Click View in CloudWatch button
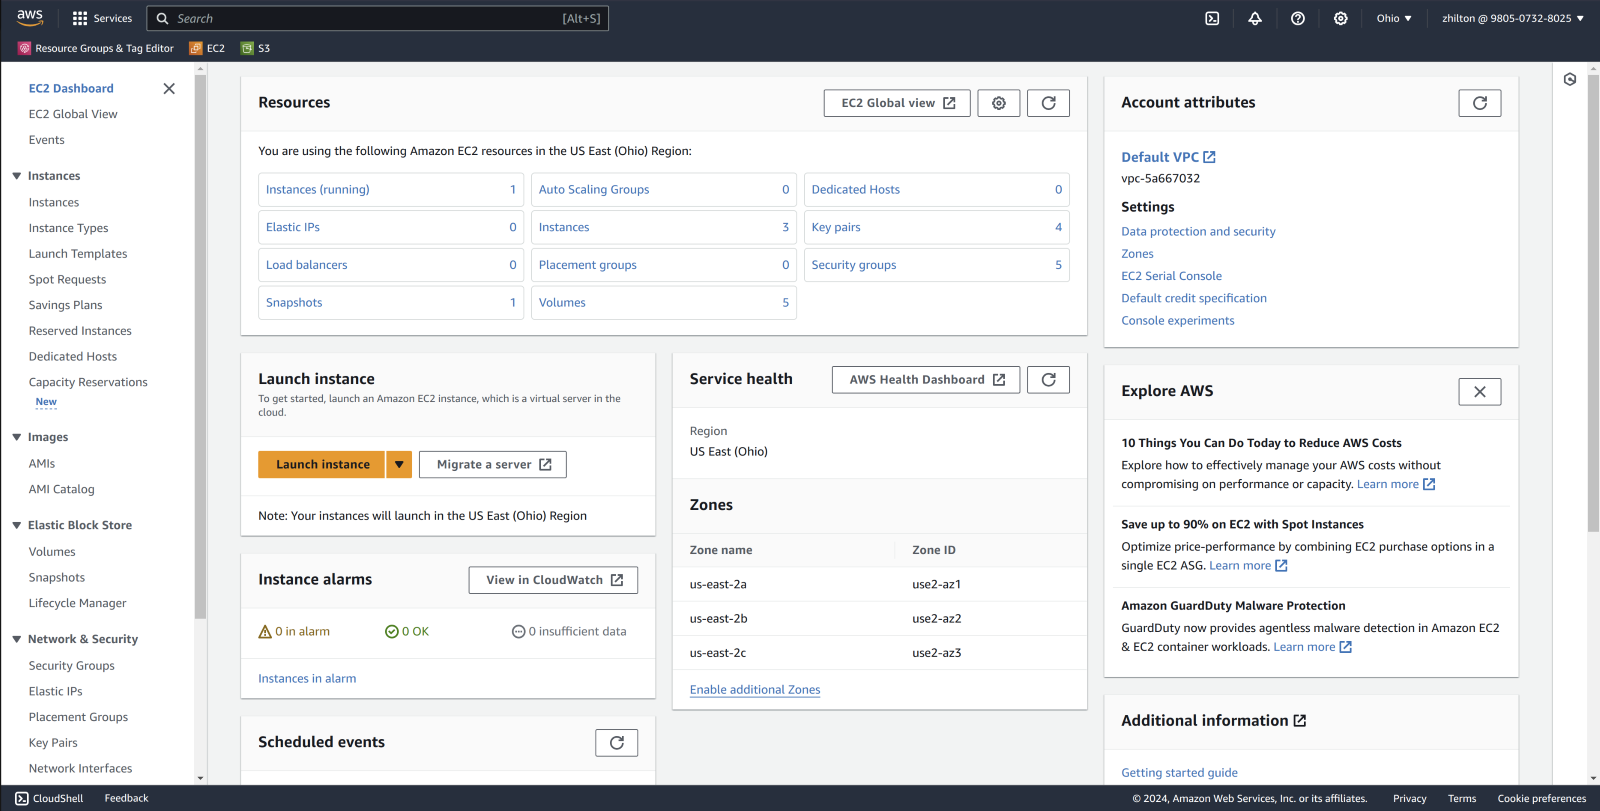The height and width of the screenshot is (811, 1600). point(553,580)
